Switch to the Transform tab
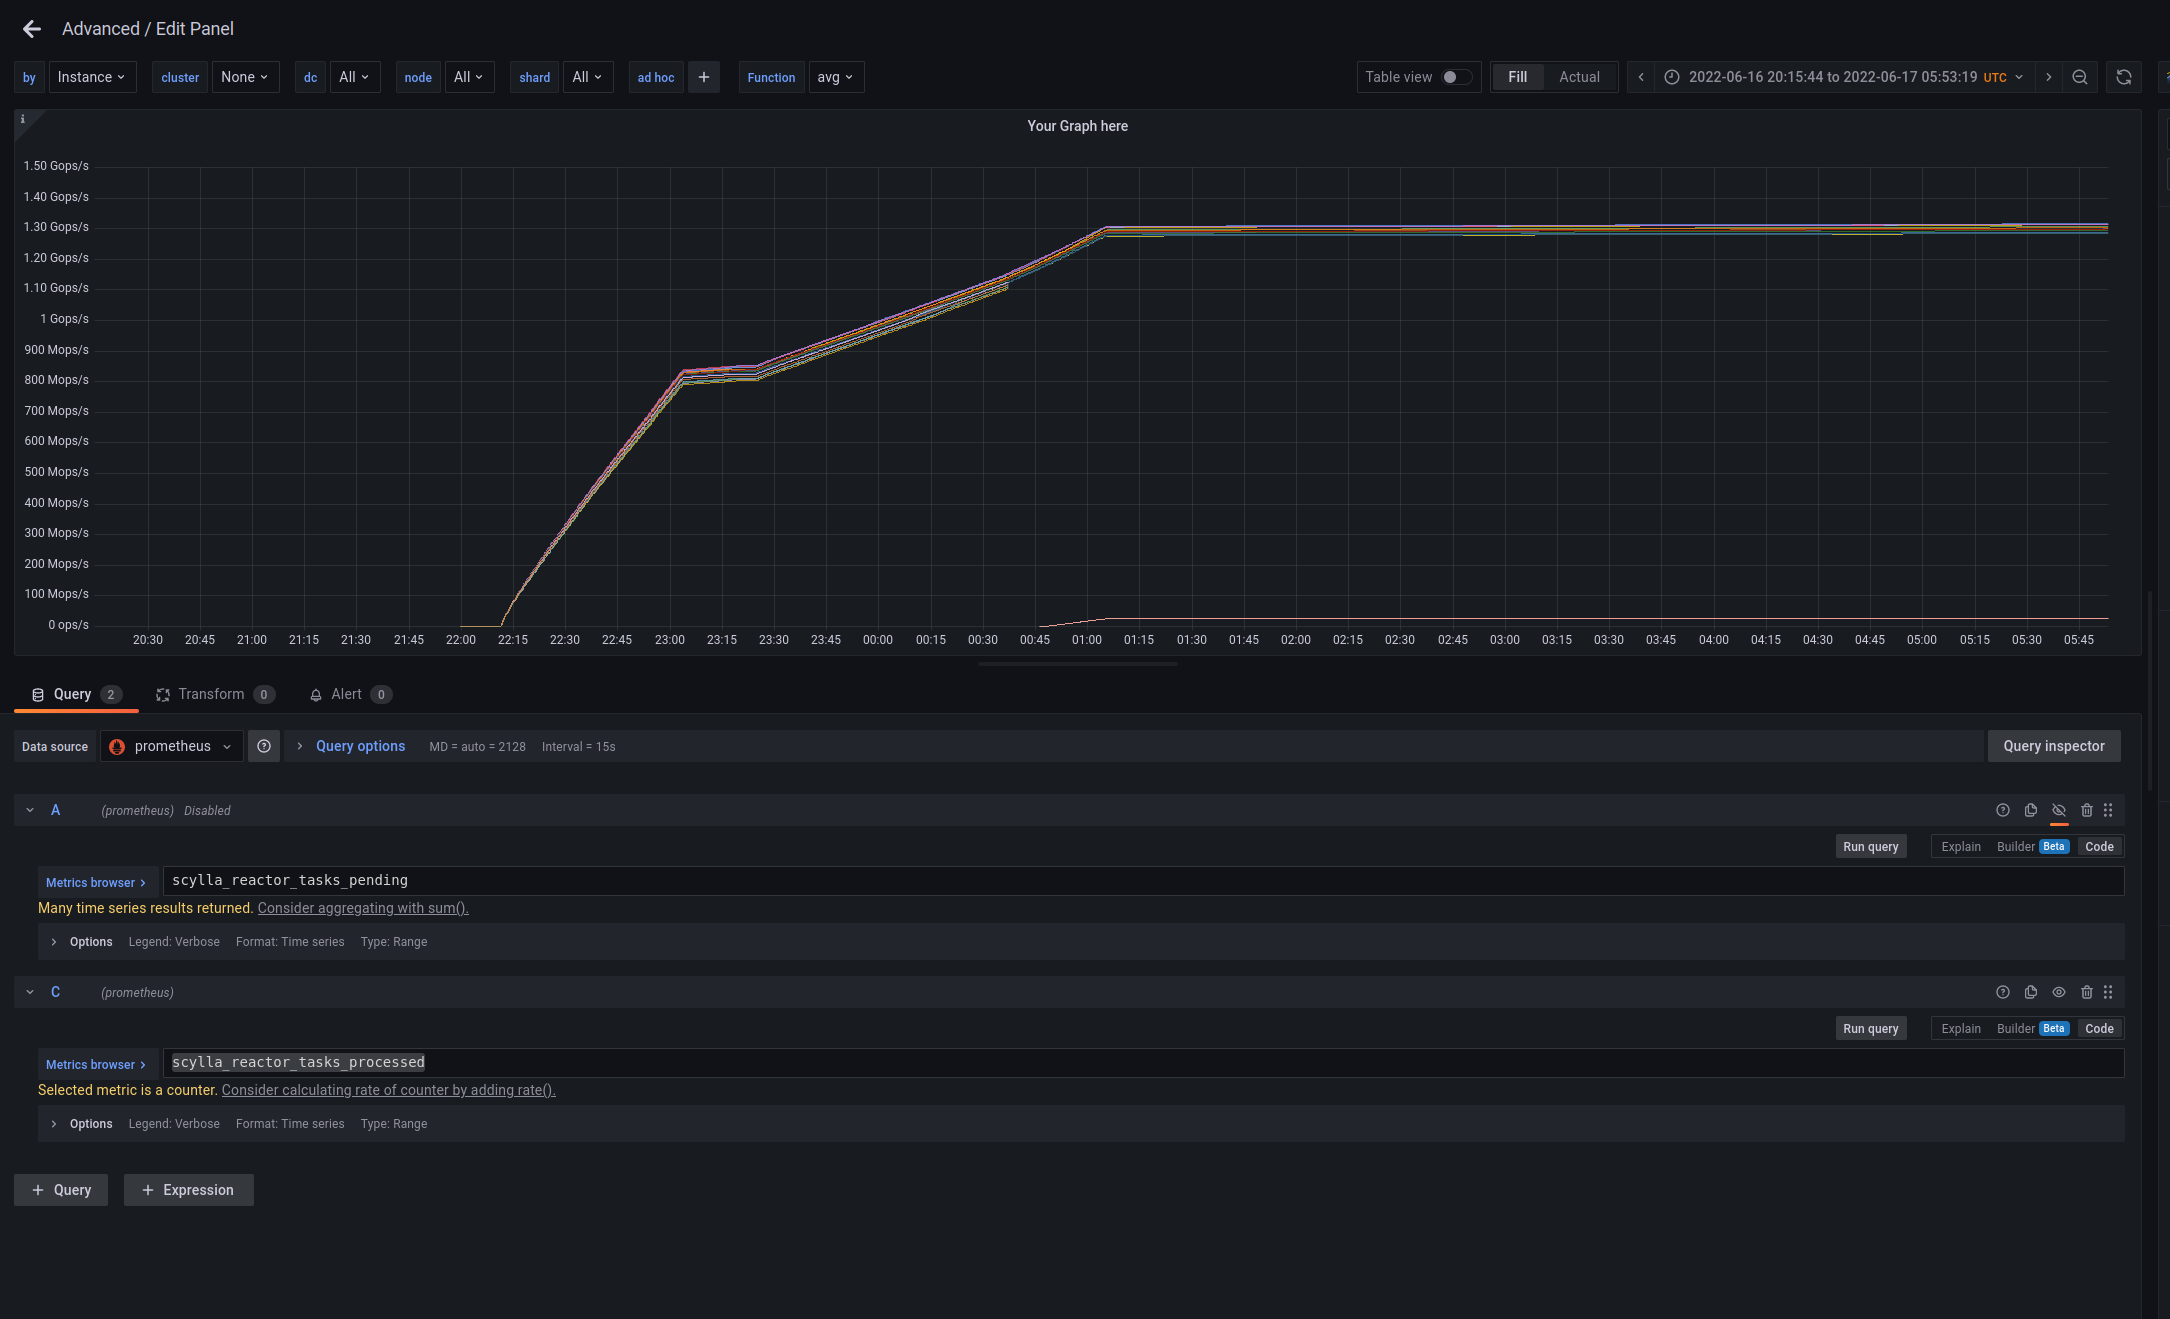Viewport: 2170px width, 1319px height. click(x=212, y=694)
